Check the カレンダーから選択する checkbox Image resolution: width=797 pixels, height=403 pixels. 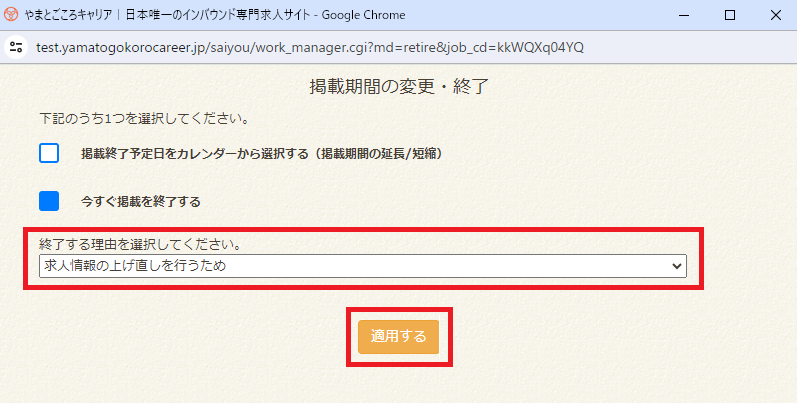click(49, 153)
